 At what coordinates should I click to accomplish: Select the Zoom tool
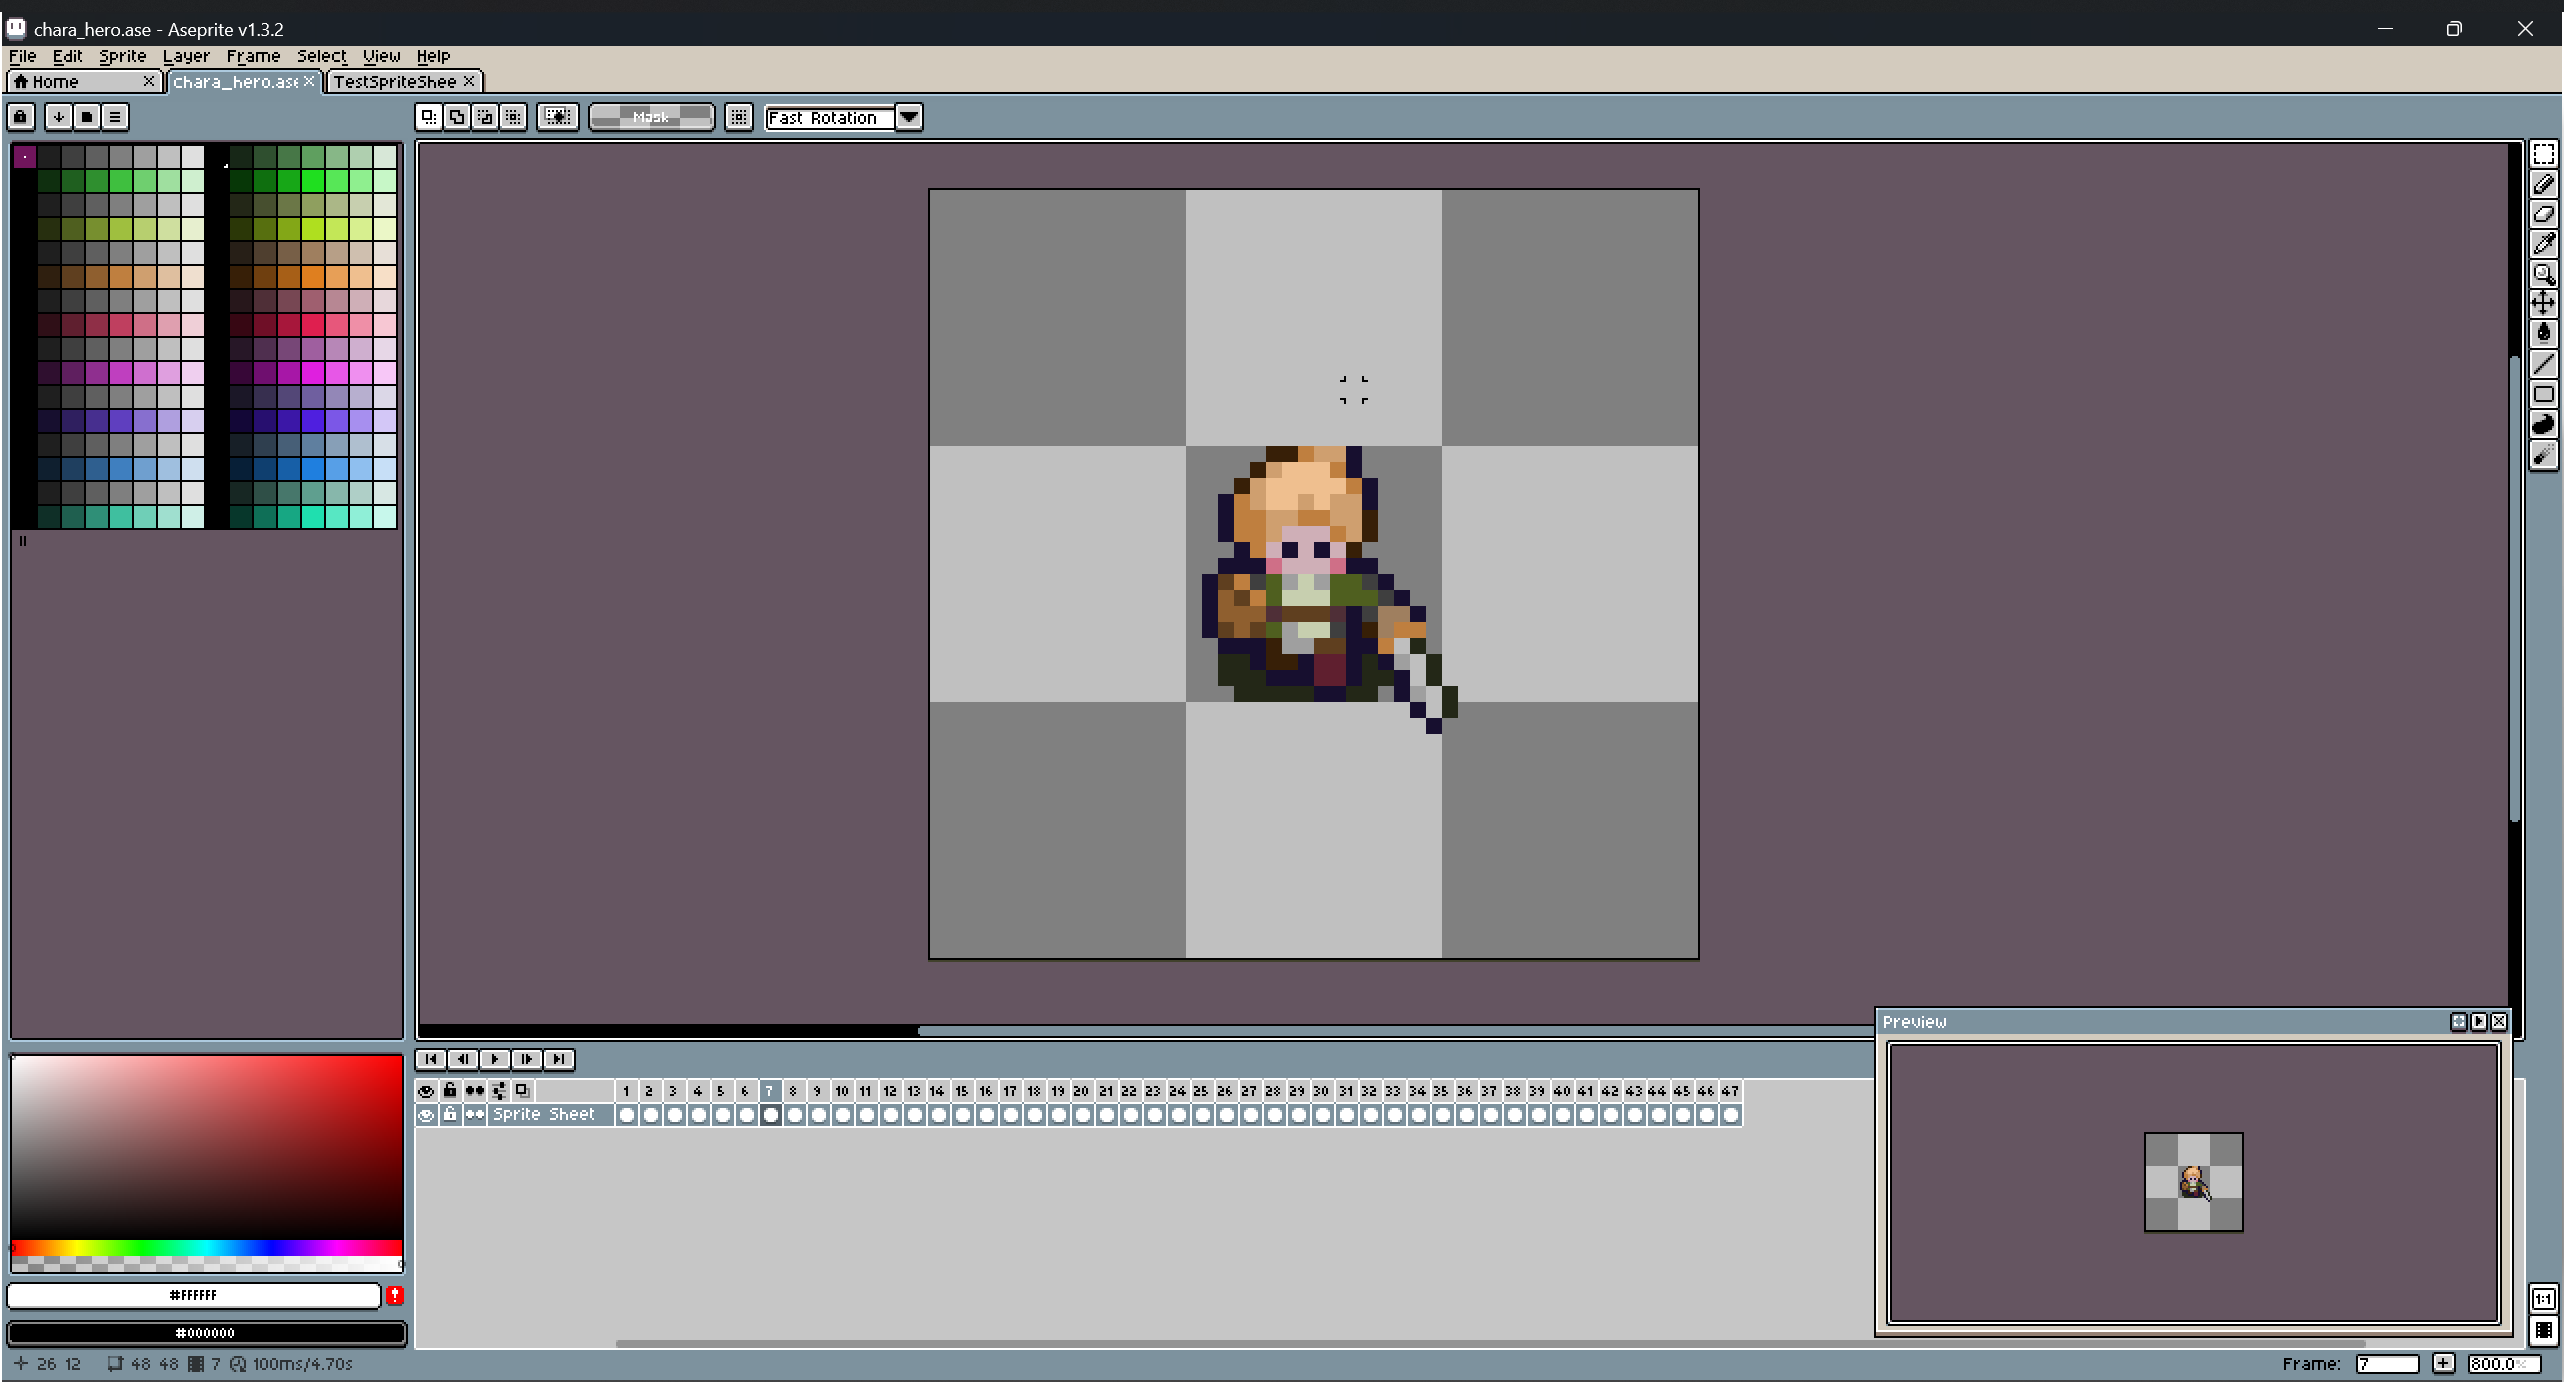(x=2545, y=273)
